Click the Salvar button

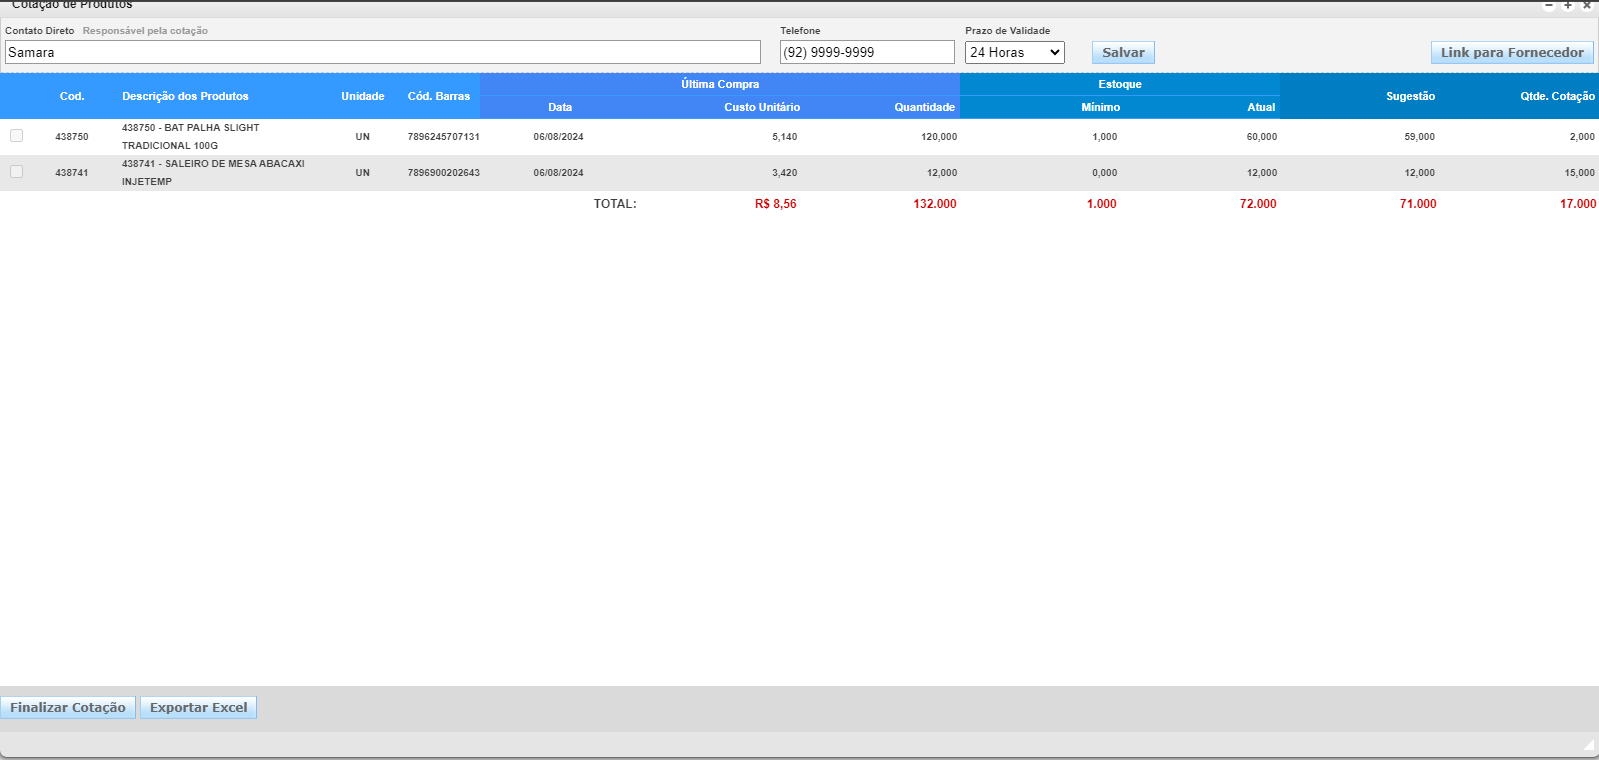coord(1123,52)
